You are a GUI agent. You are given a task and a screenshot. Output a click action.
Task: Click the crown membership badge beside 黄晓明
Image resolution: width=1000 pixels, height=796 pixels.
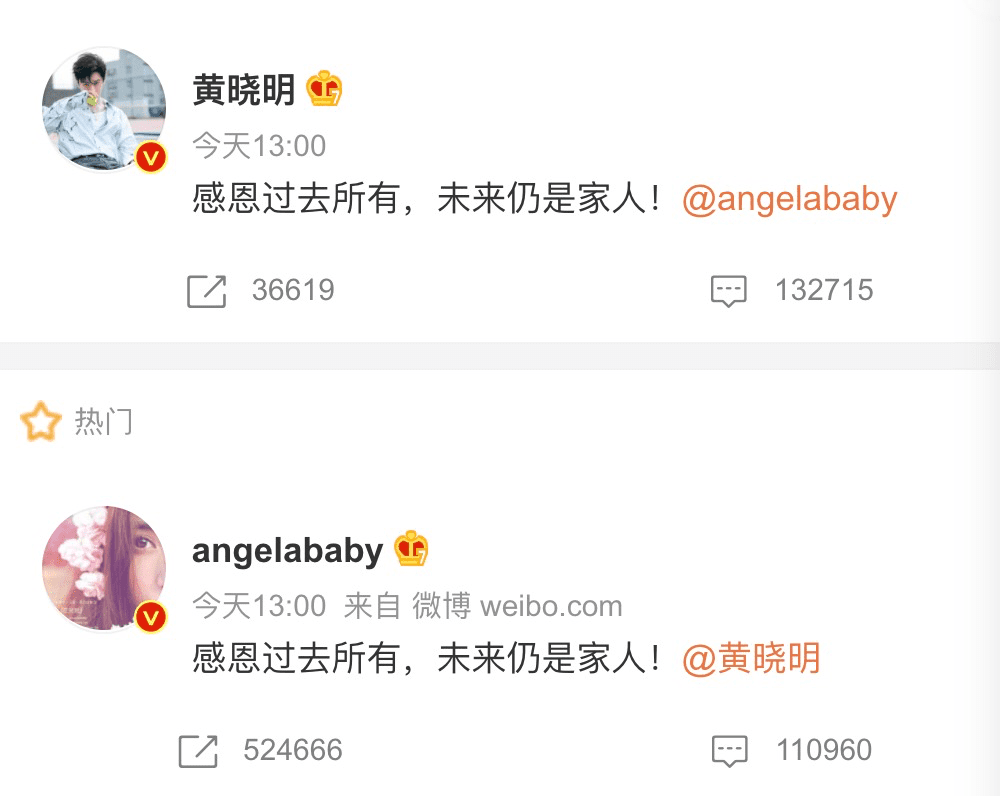point(324,89)
